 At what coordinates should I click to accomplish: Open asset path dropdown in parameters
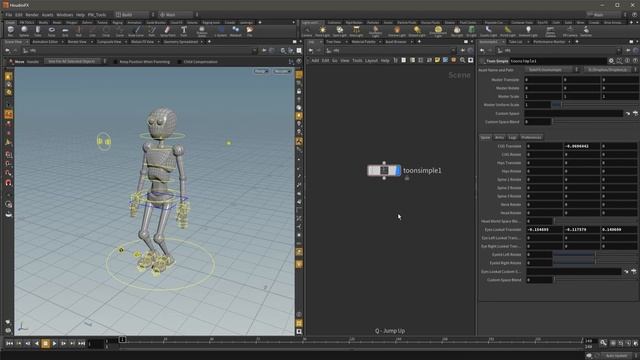click(x=610, y=70)
